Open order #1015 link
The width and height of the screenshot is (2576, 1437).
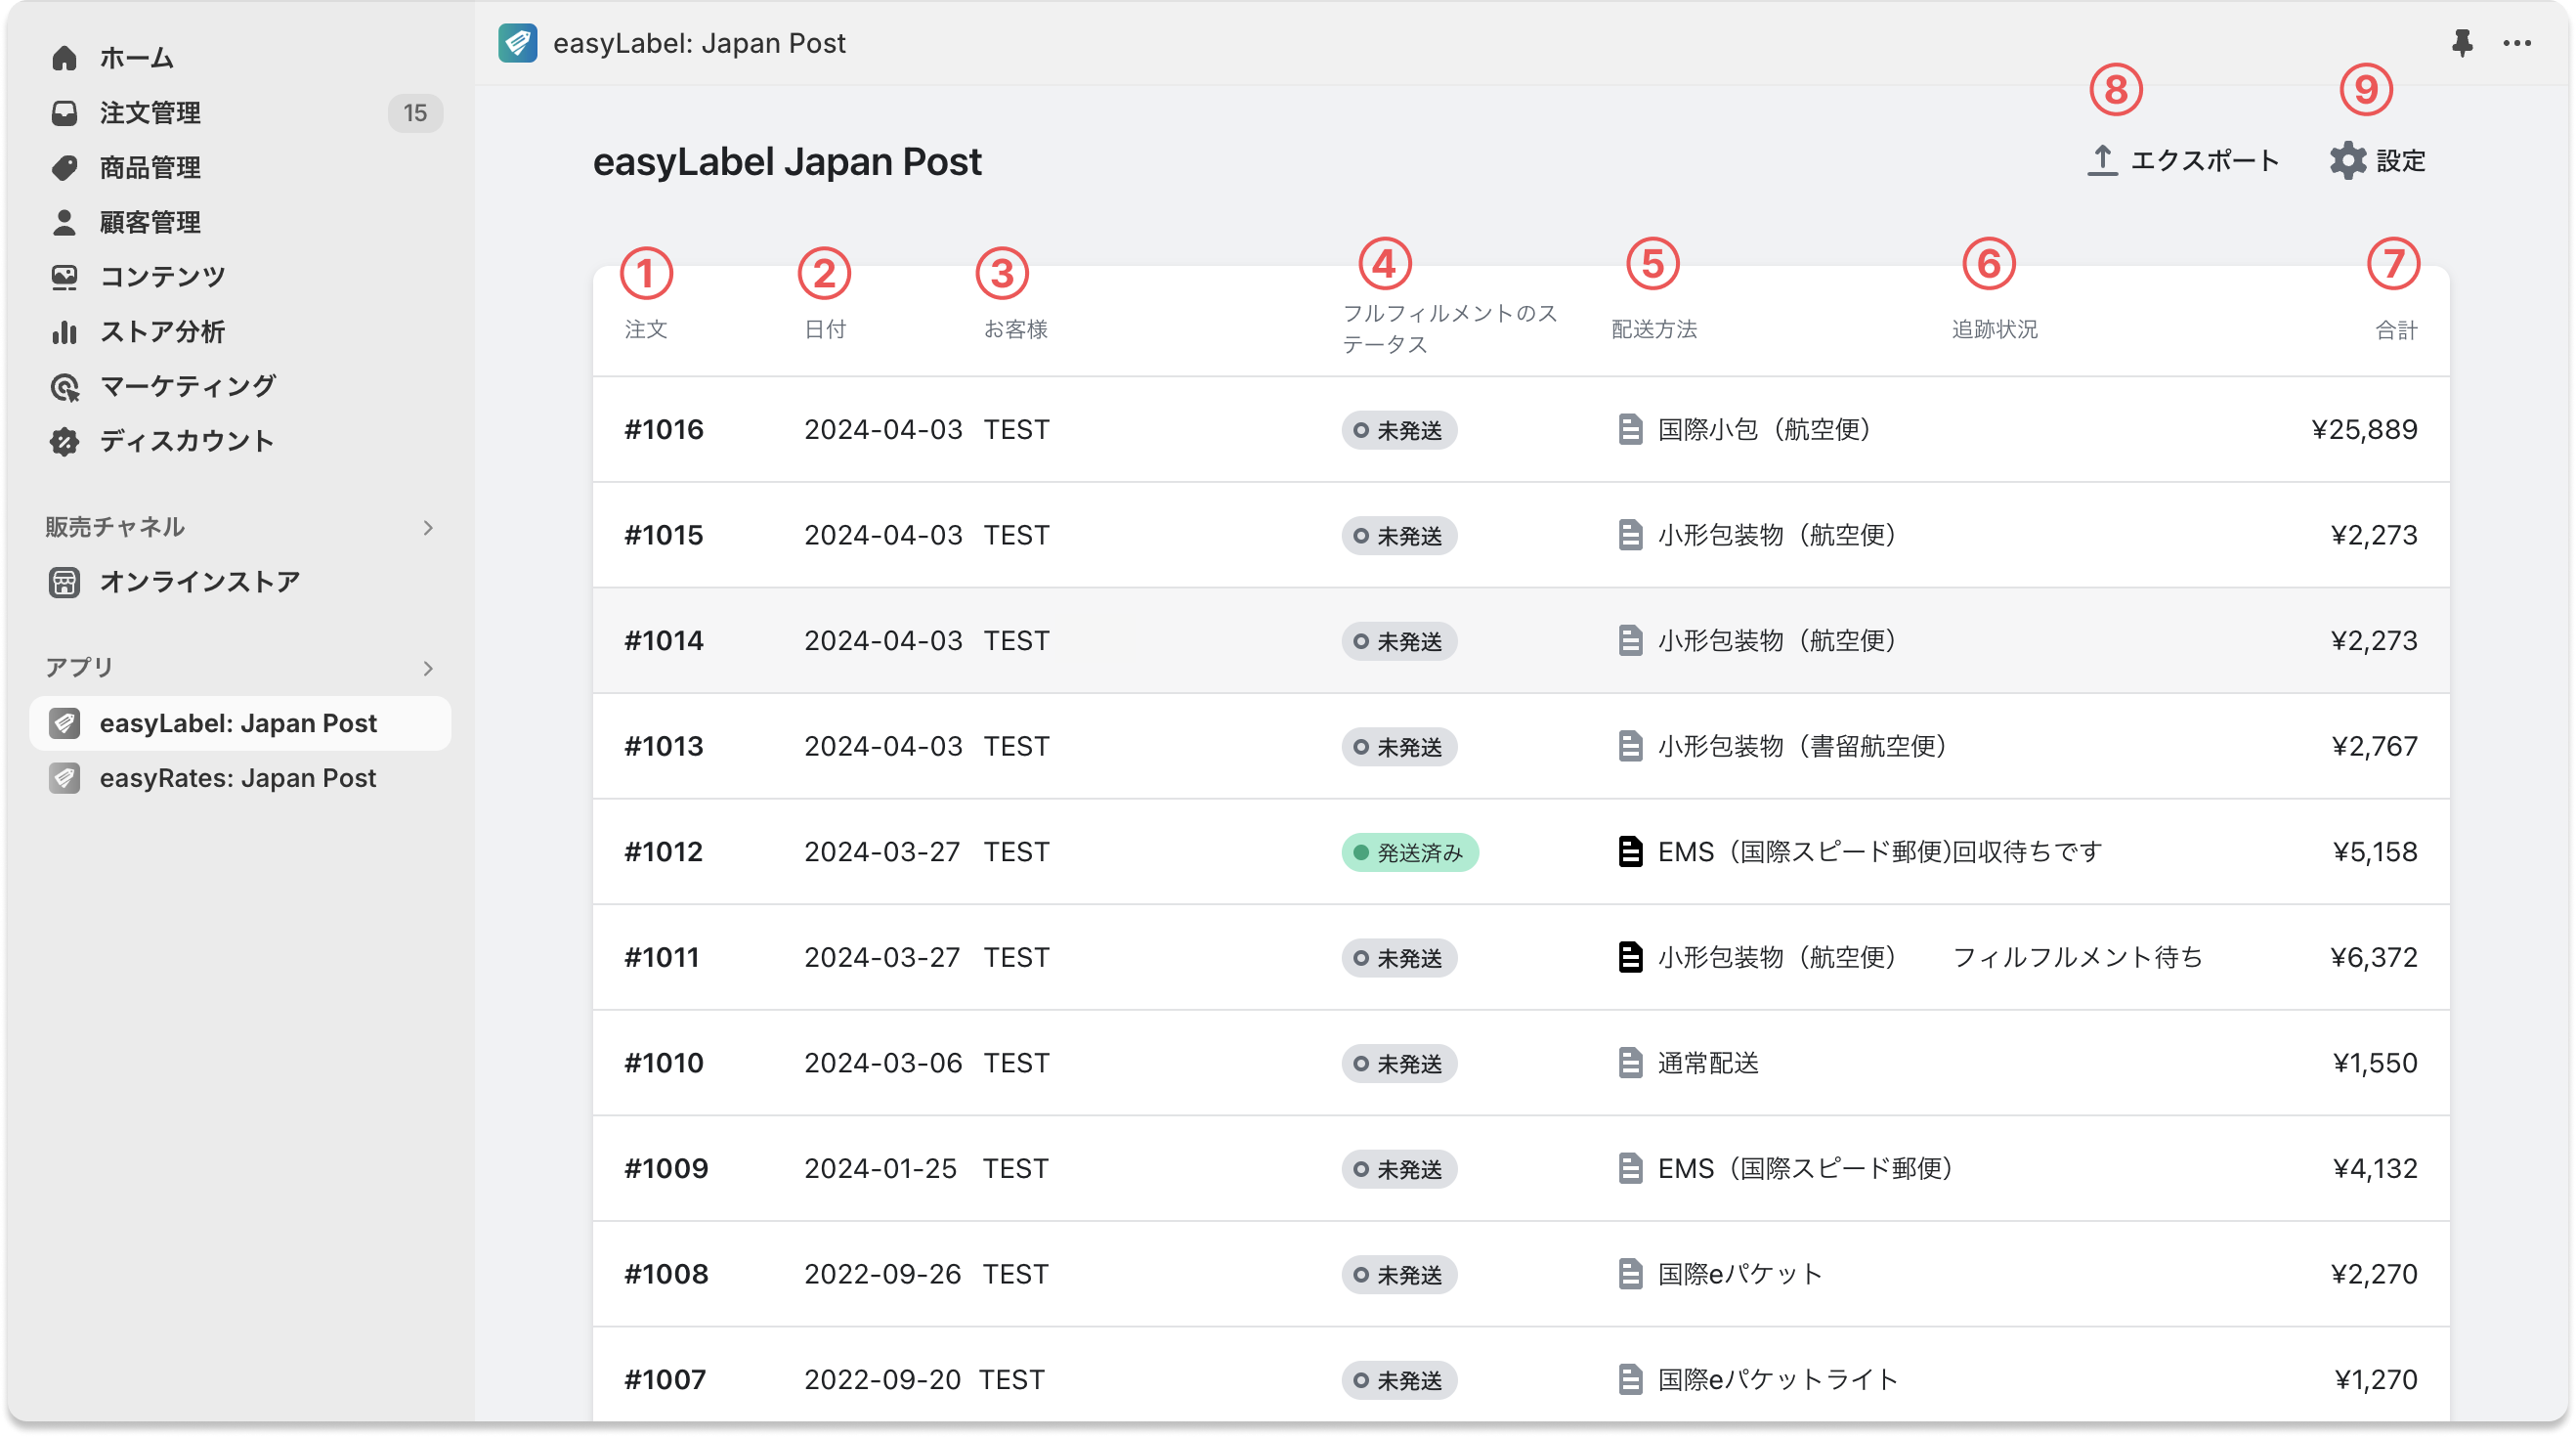[x=664, y=535]
